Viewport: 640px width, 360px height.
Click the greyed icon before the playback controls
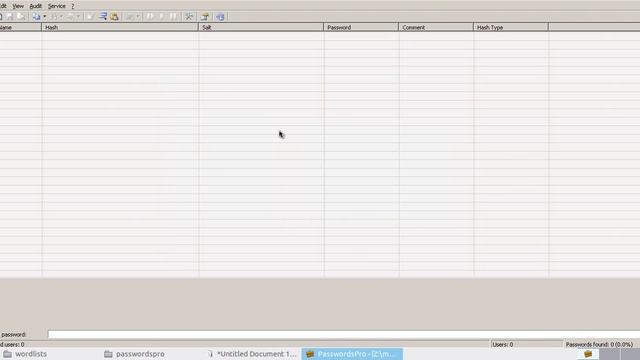coord(129,17)
